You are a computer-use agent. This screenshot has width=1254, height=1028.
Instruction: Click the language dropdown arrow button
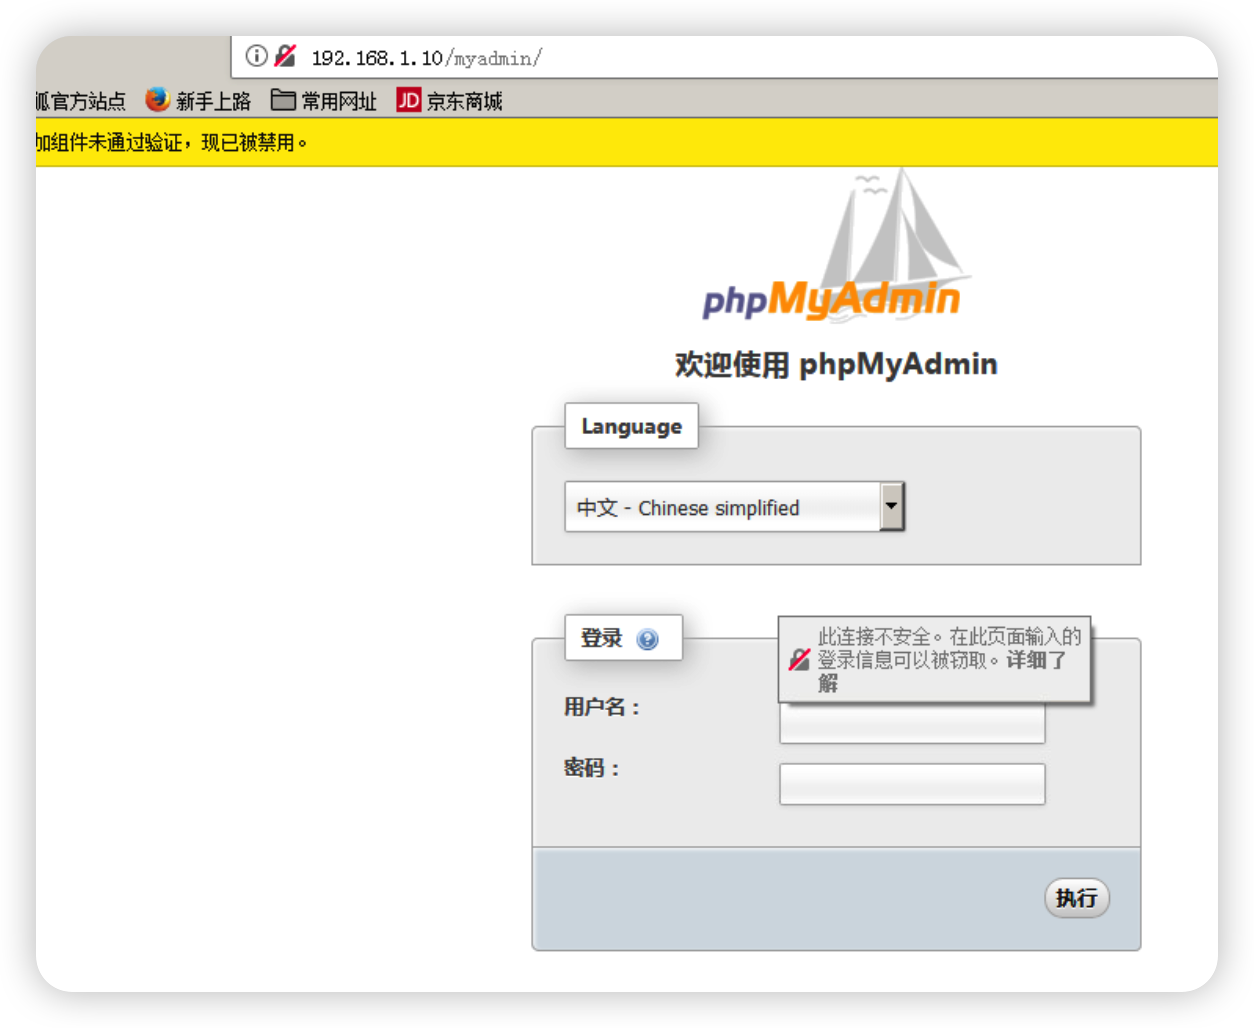[891, 506]
